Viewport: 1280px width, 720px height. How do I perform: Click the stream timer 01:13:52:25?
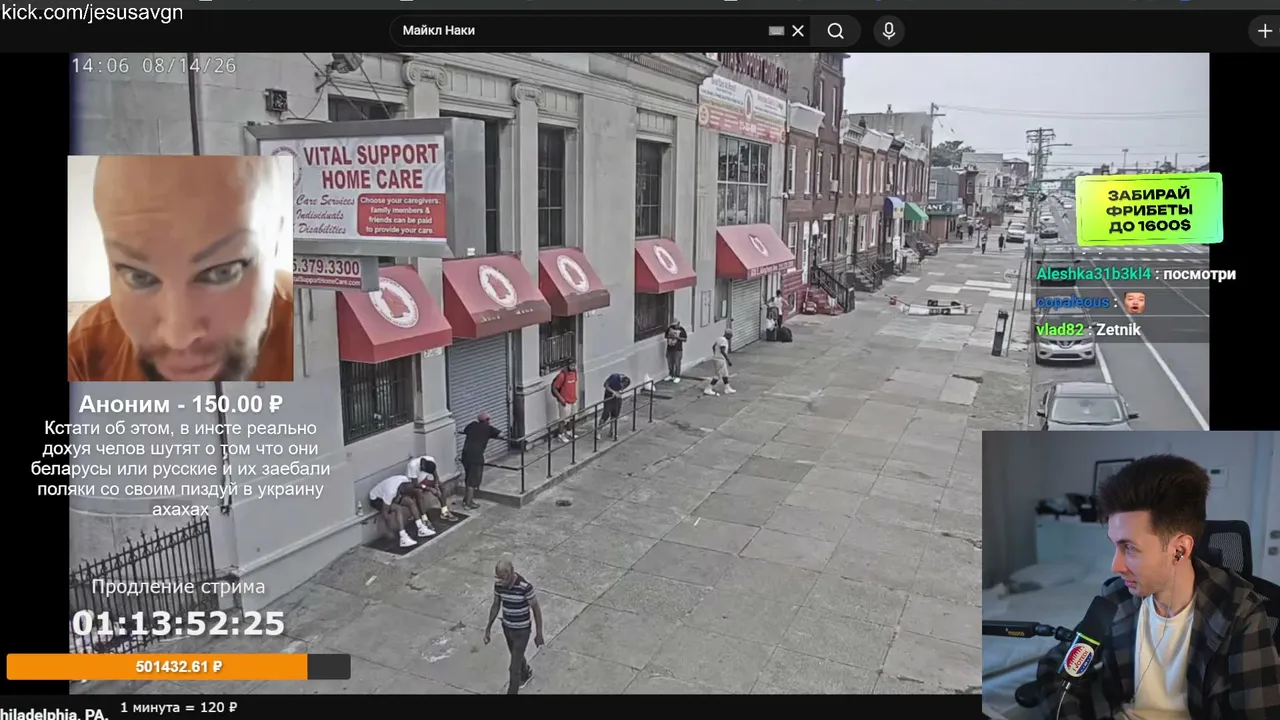click(178, 624)
